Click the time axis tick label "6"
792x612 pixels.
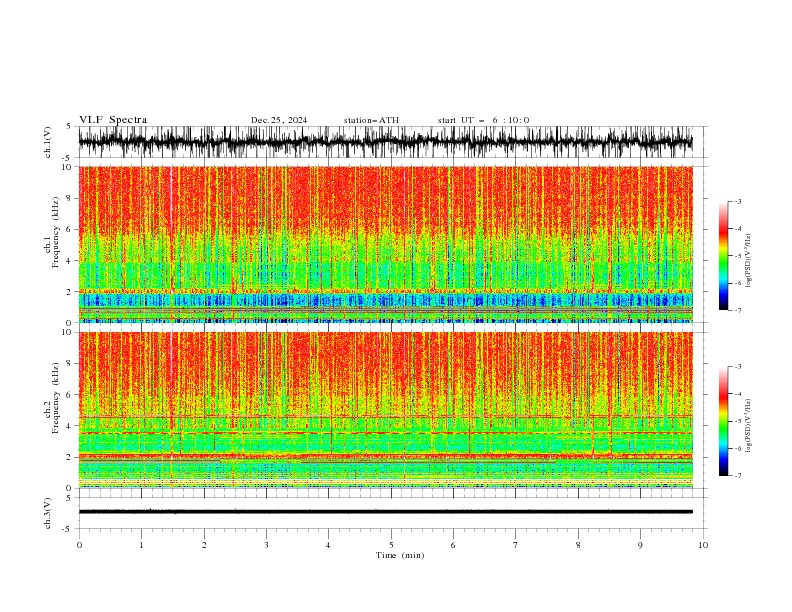(453, 545)
